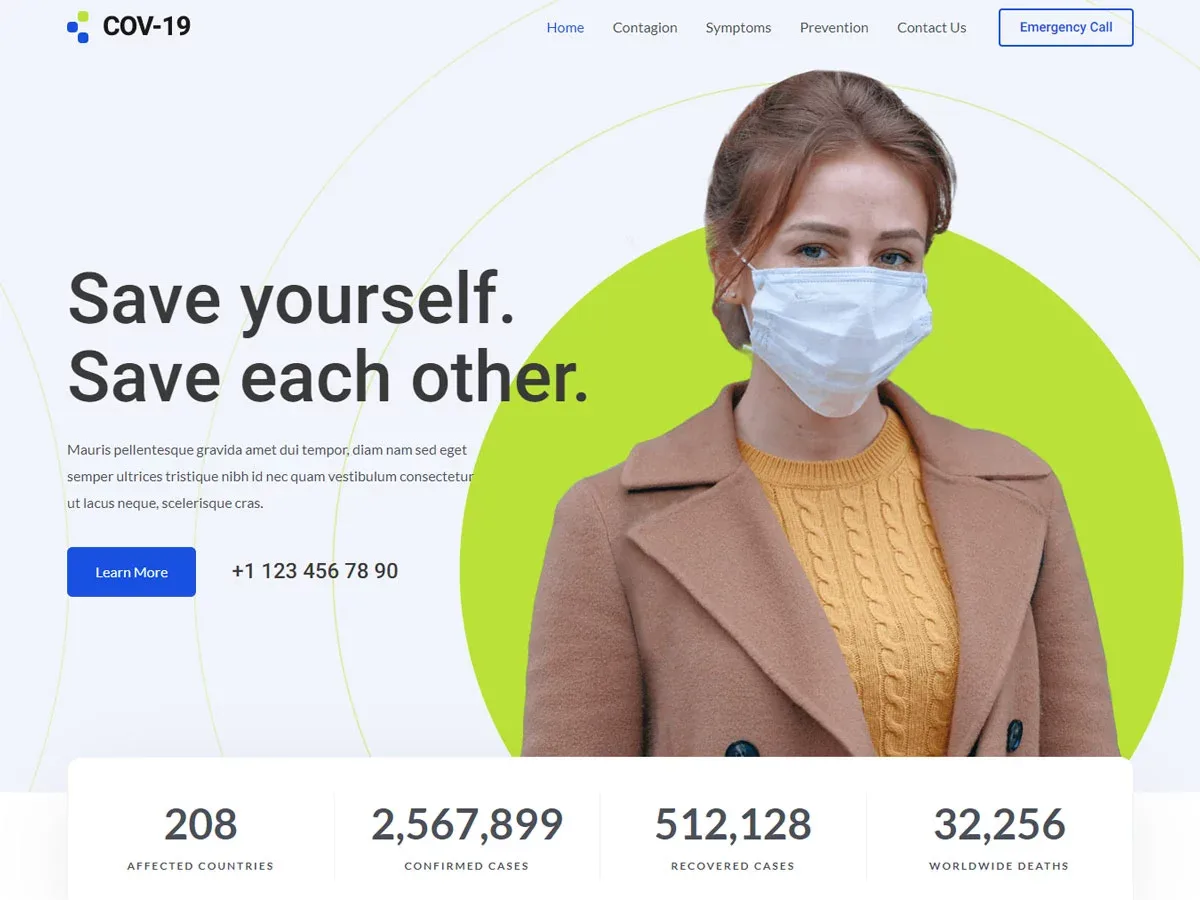Screen dimensions: 1200x900
Task: Click the Learn More button
Action: click(131, 572)
